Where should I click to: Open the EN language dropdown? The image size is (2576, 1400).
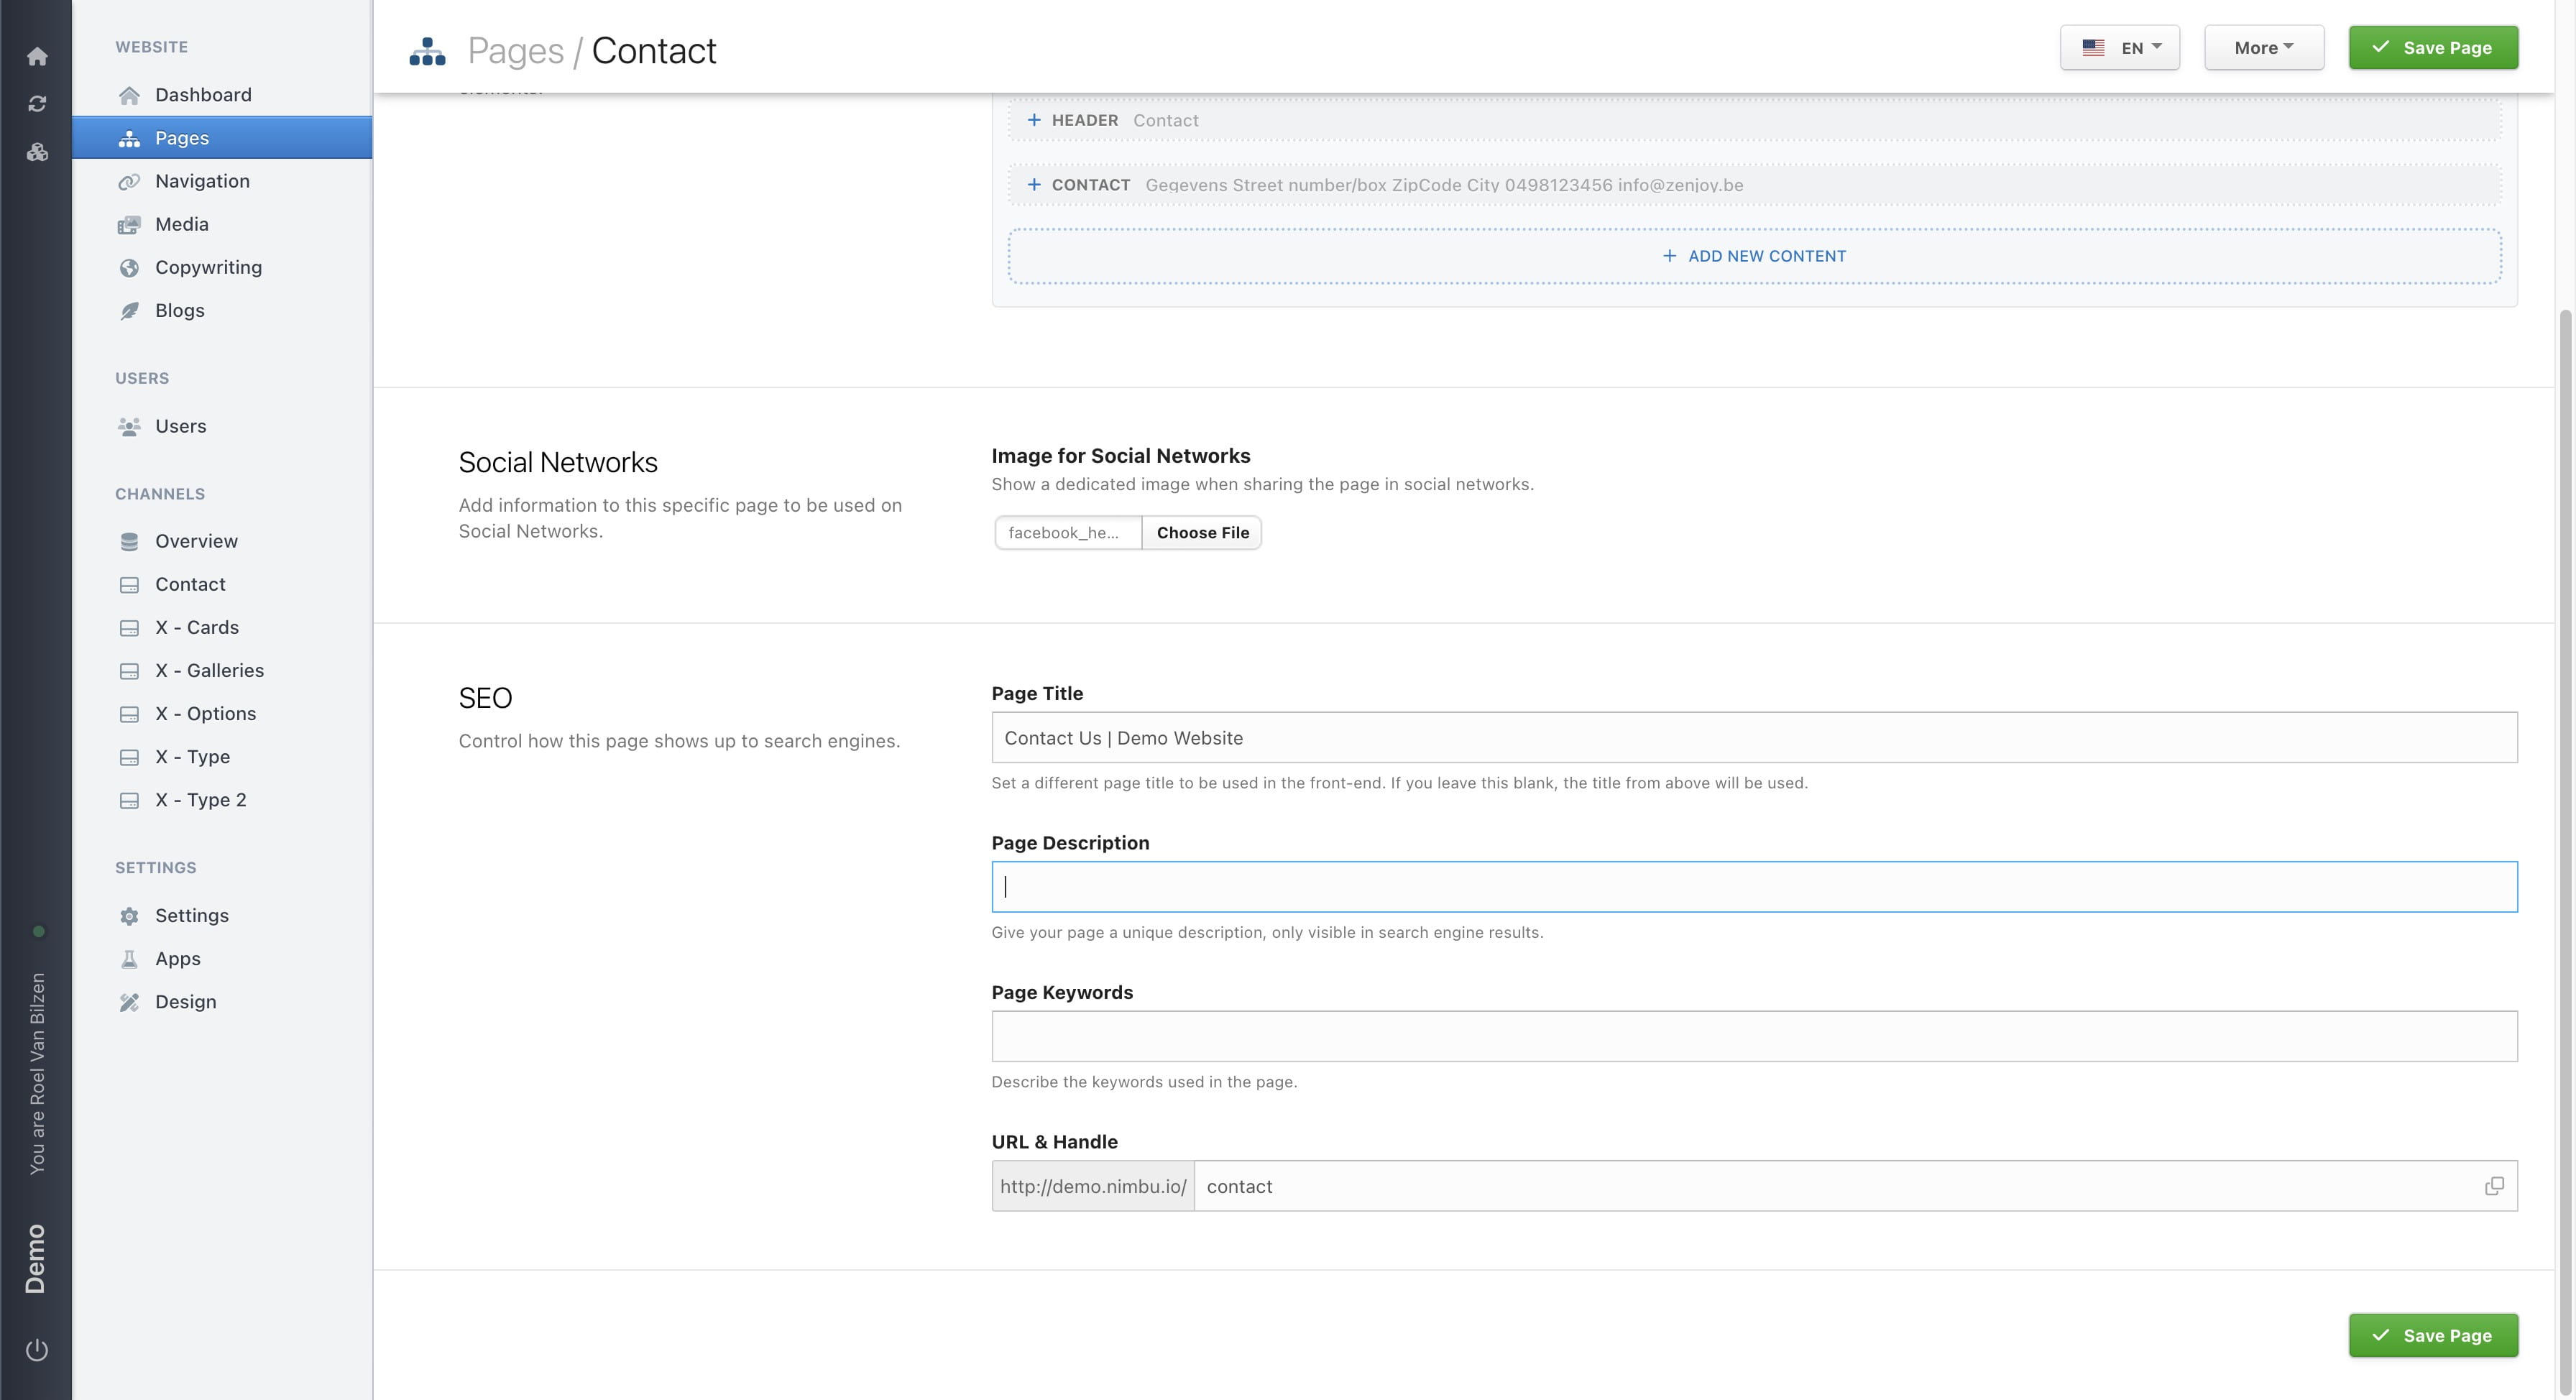[2119, 48]
